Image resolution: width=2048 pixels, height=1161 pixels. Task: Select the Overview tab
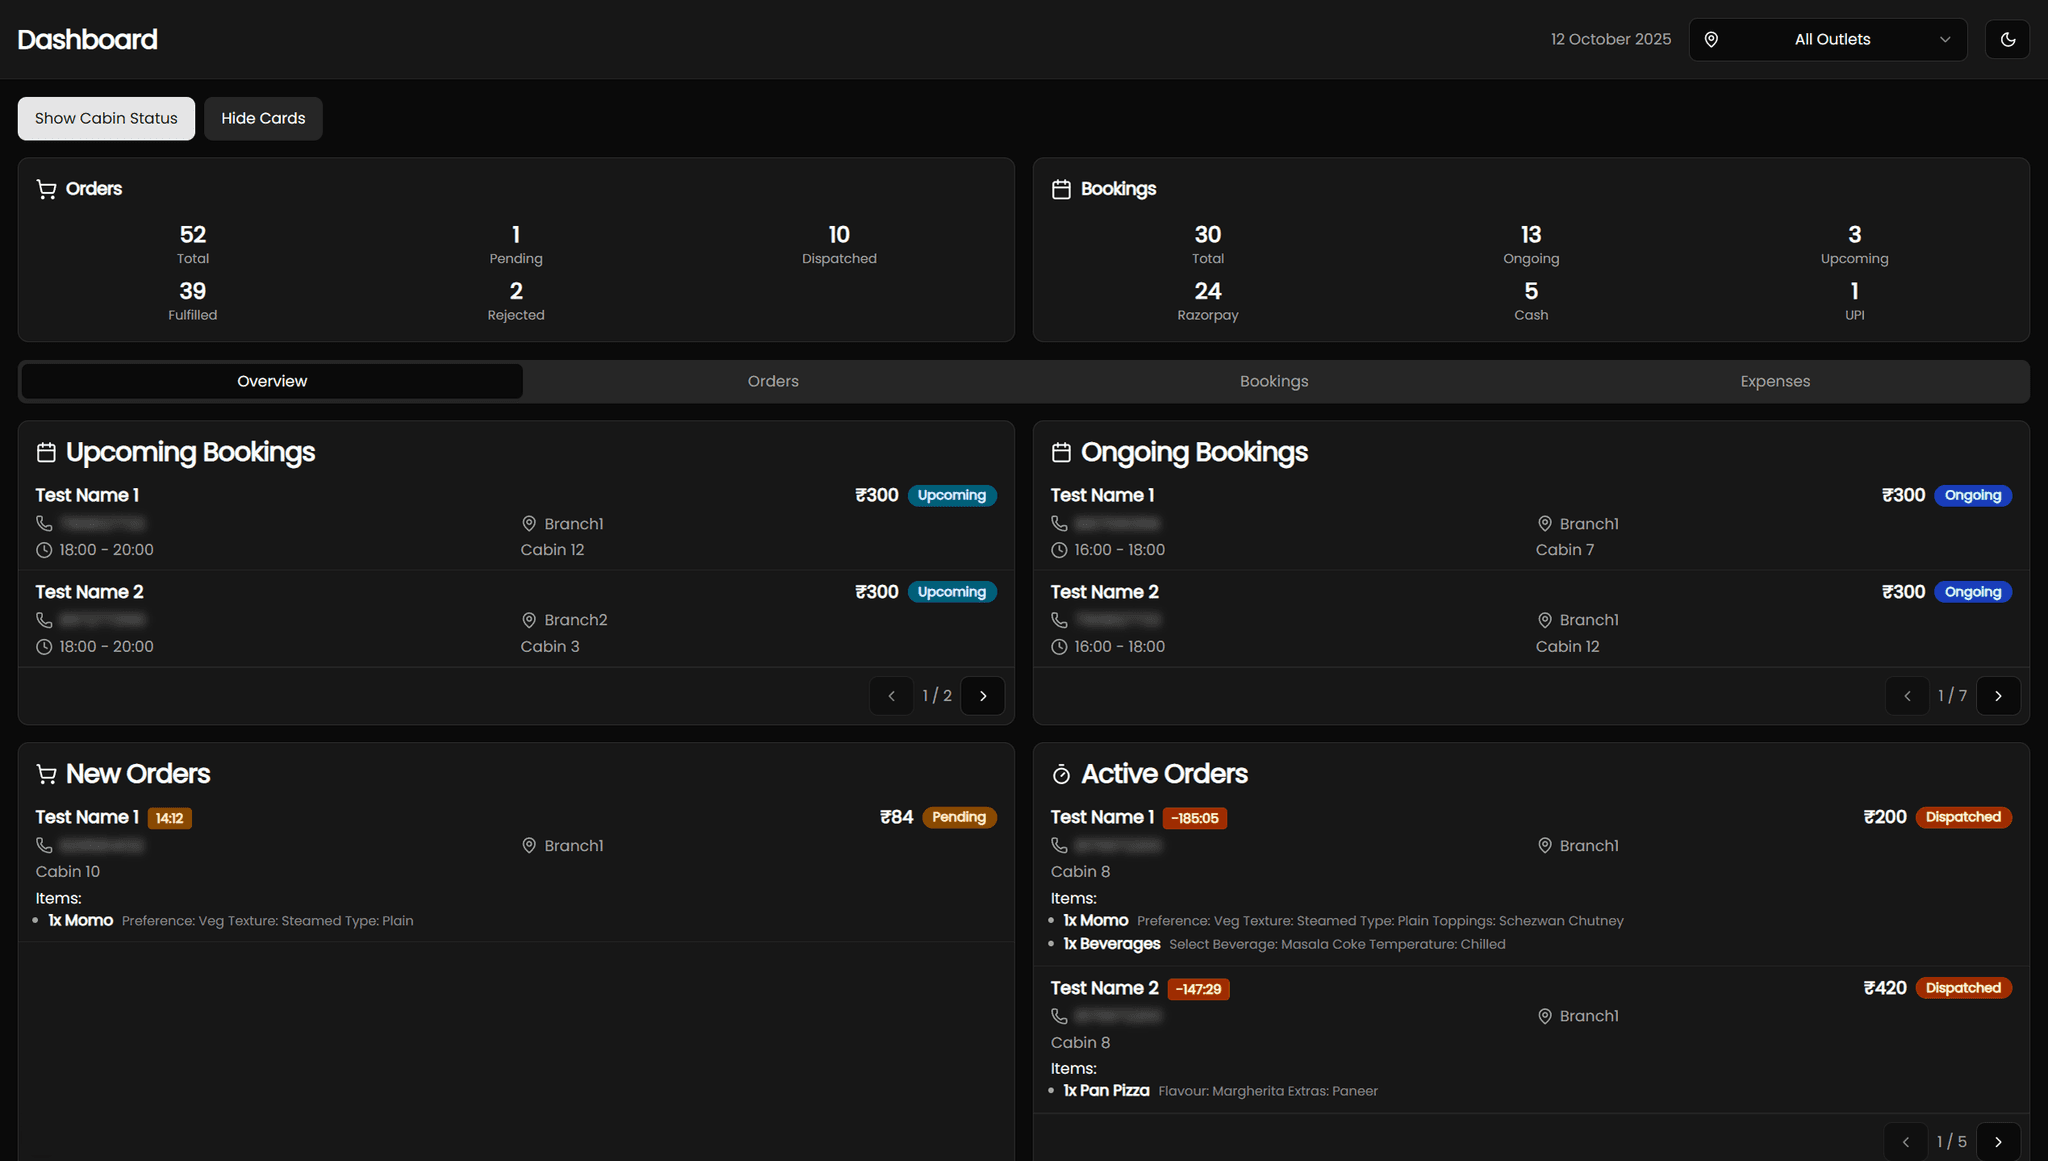point(271,381)
